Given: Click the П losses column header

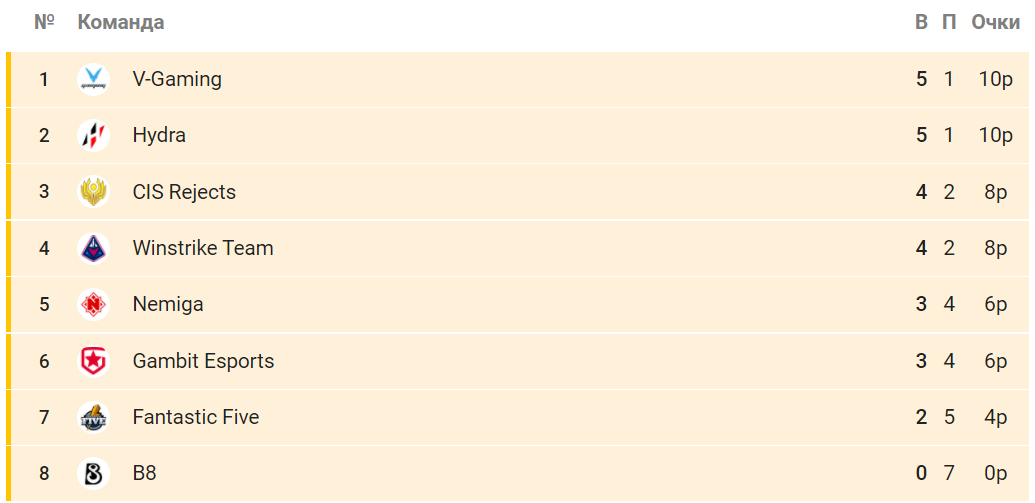Looking at the screenshot, I should [949, 22].
